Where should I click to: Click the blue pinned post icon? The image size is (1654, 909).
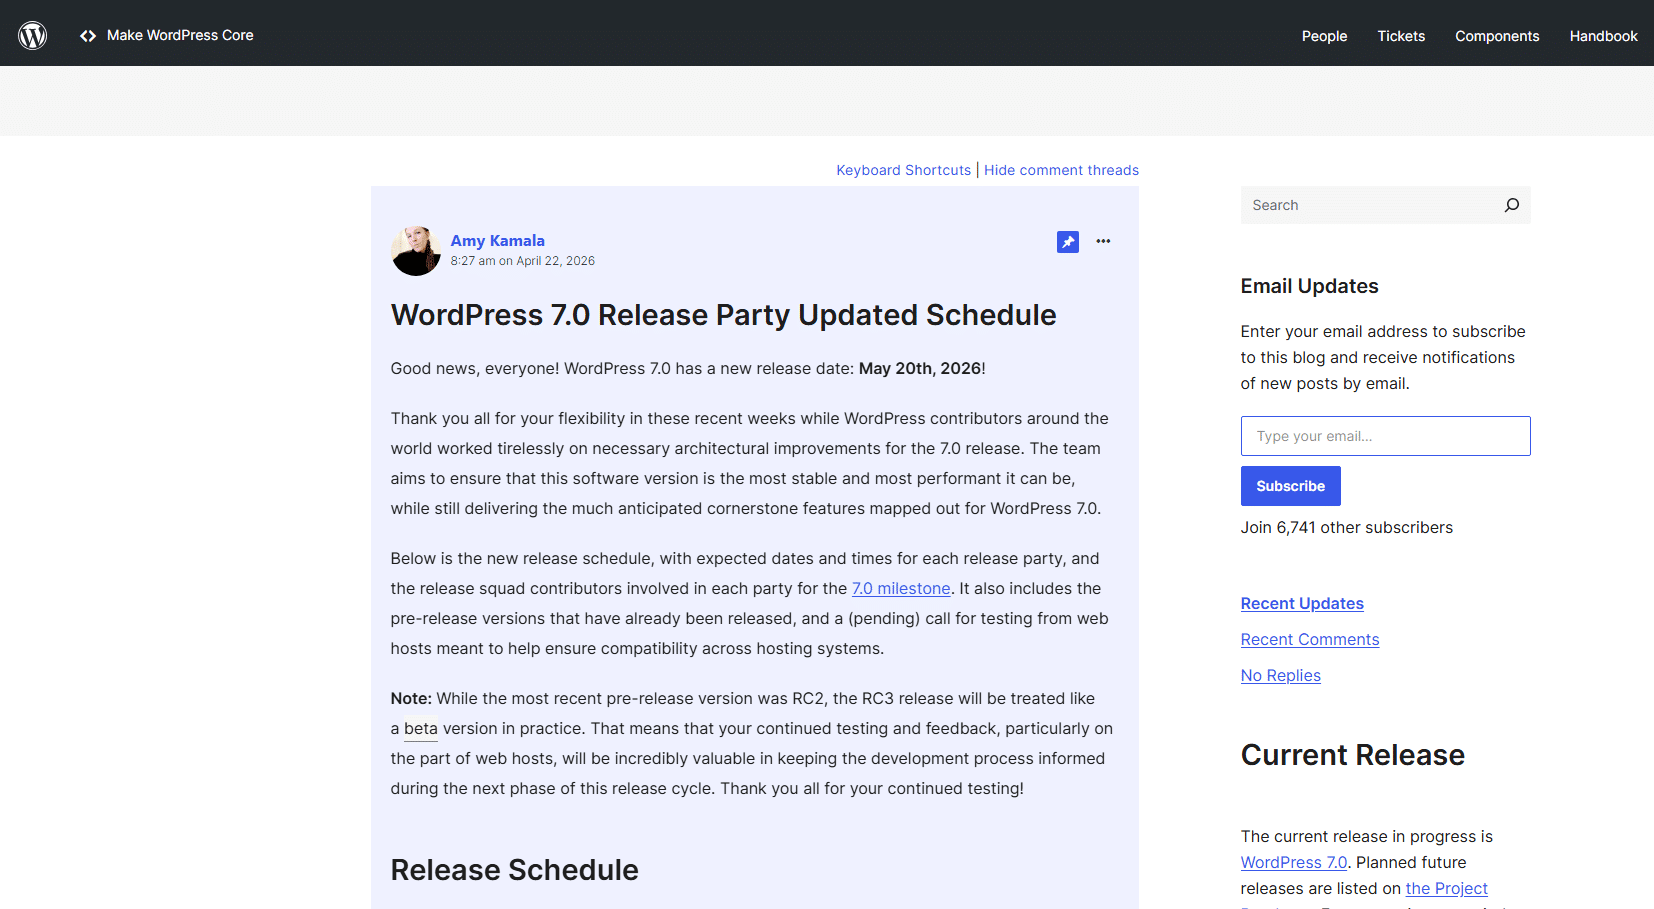coord(1068,242)
